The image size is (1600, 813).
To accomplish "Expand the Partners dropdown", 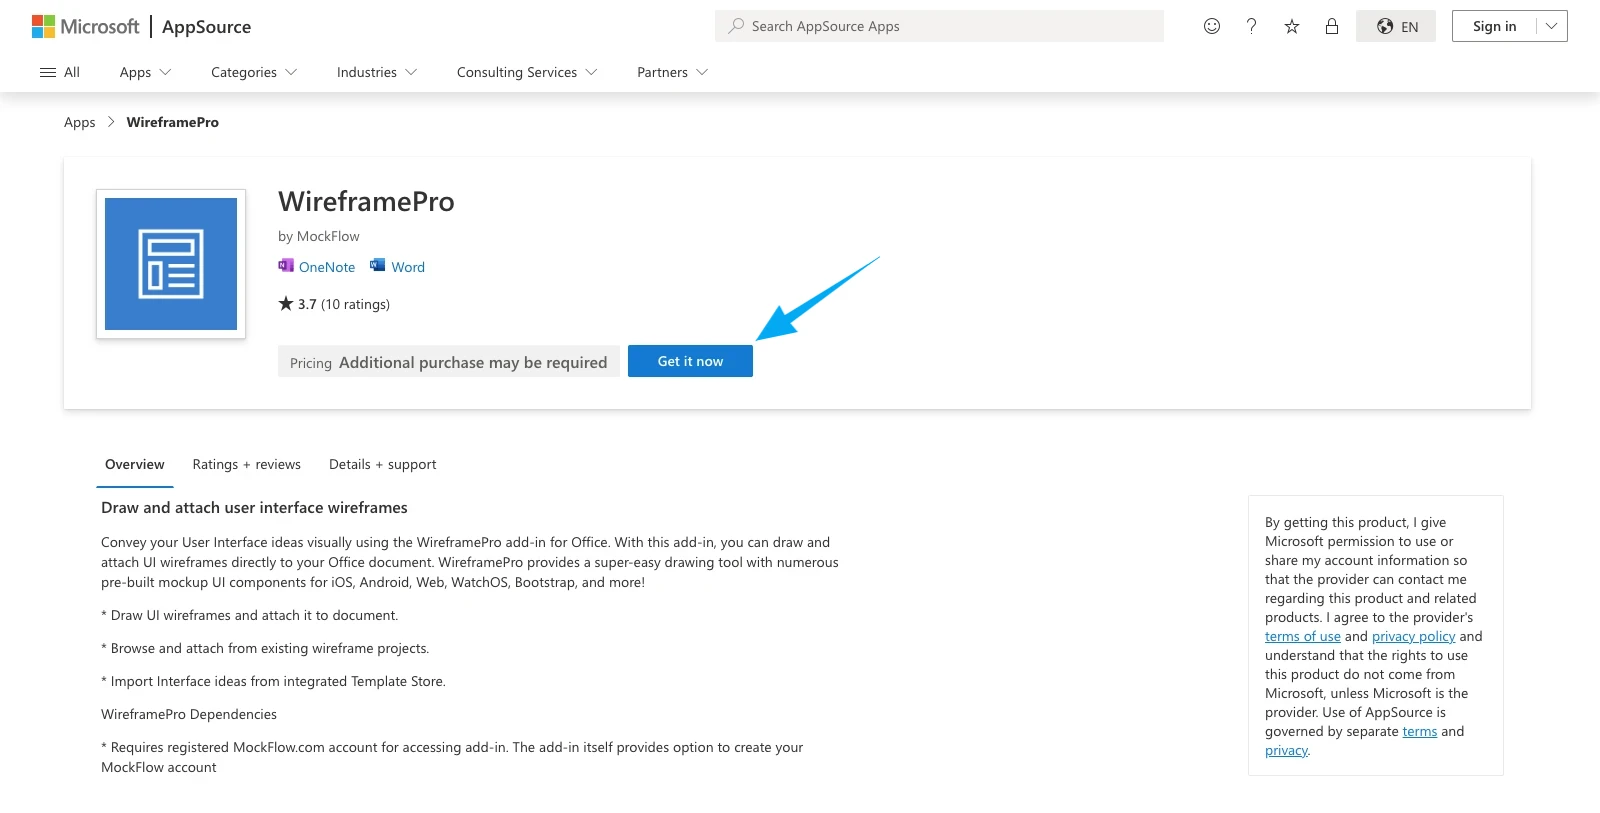I will pos(672,72).
